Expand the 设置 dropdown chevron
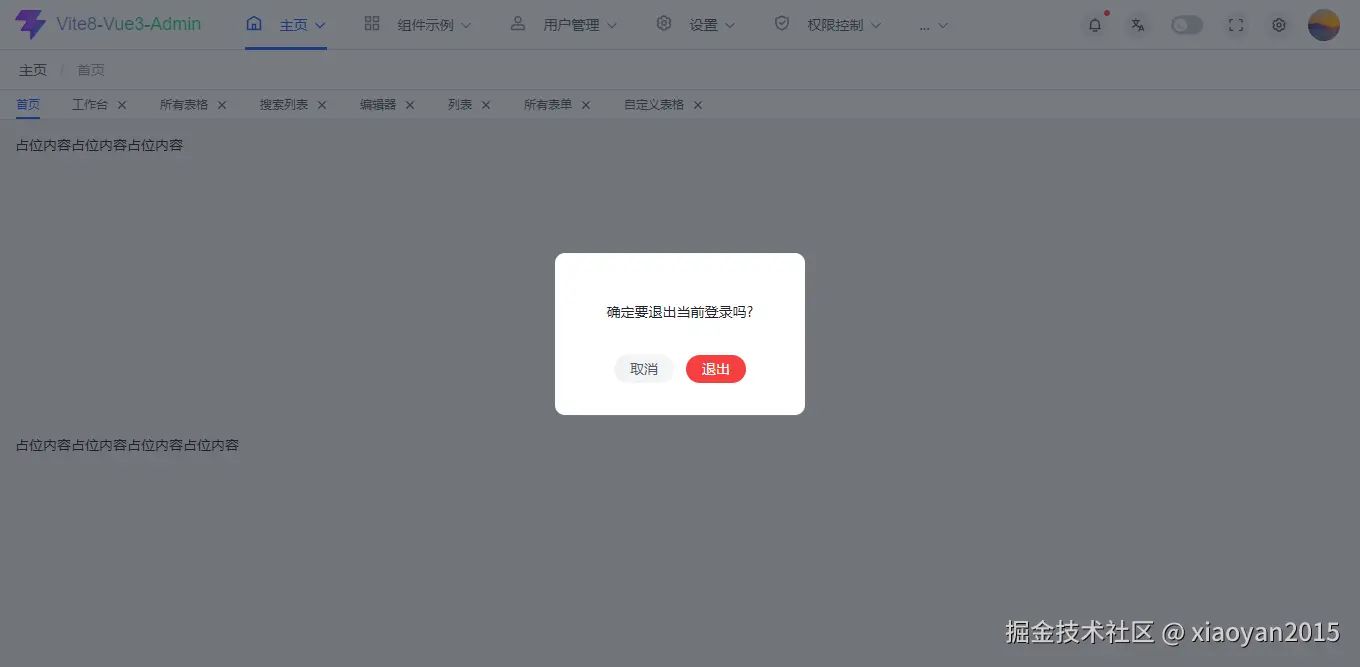This screenshot has height=667, width=1360. pyautogui.click(x=729, y=25)
